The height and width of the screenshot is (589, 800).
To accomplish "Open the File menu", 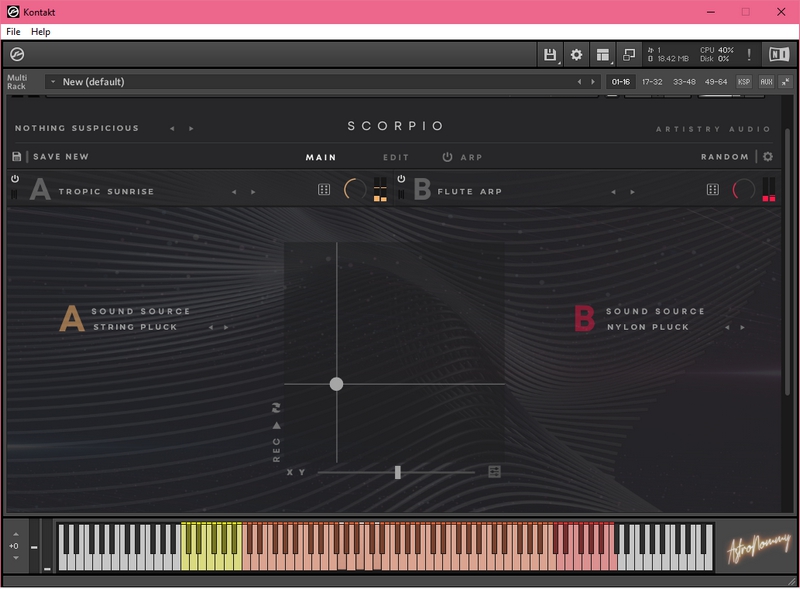I will point(13,32).
